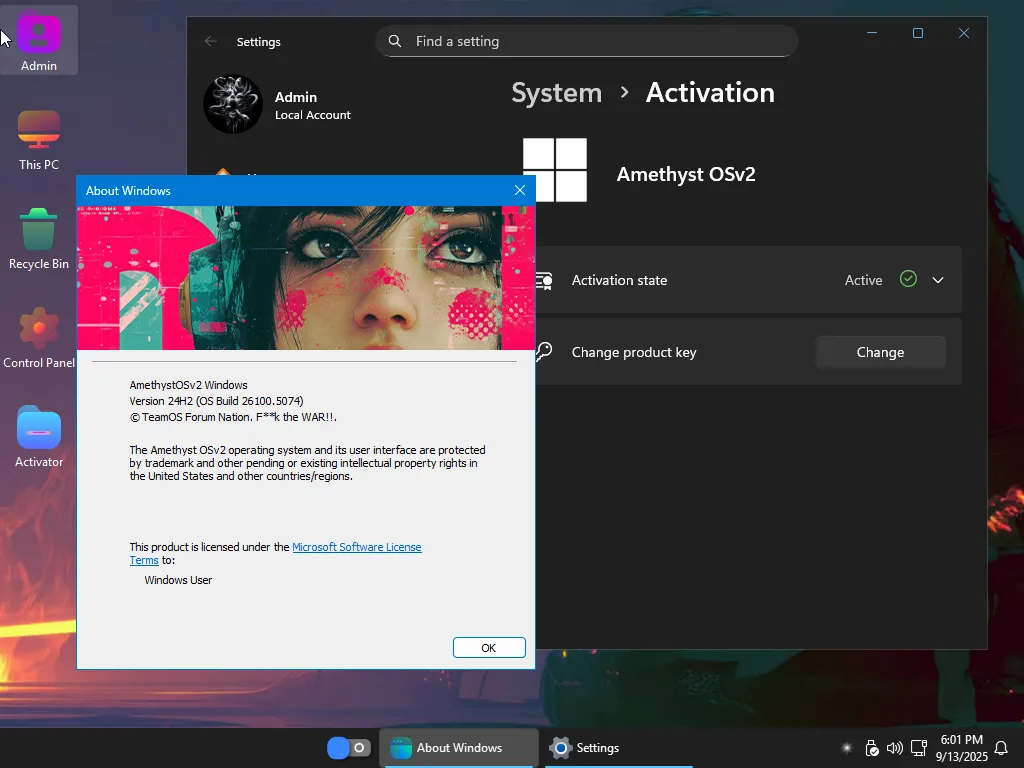Click the green Active checkmark icon
The image size is (1024, 768).
pos(908,279)
